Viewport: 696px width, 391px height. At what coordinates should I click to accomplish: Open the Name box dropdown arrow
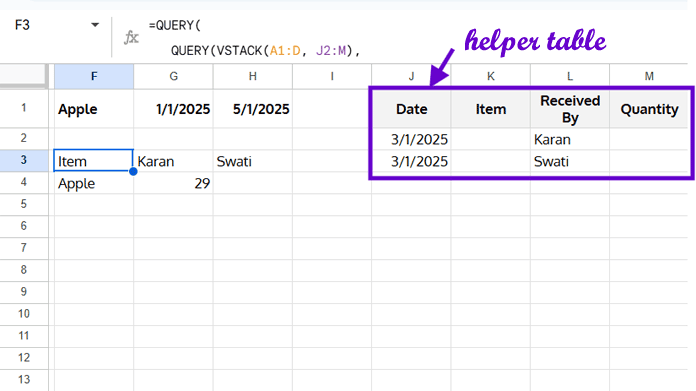point(95,25)
